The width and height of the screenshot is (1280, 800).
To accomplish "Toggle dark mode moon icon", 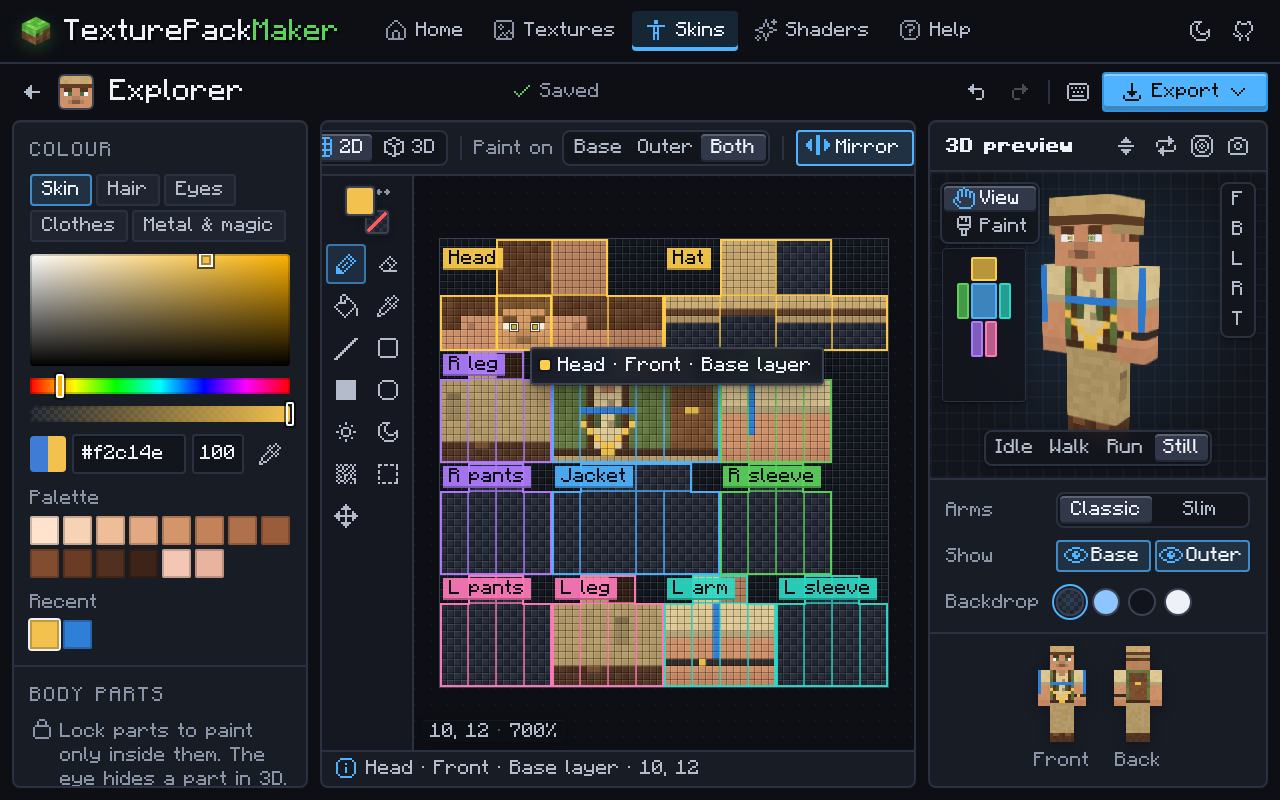I will [x=1200, y=30].
